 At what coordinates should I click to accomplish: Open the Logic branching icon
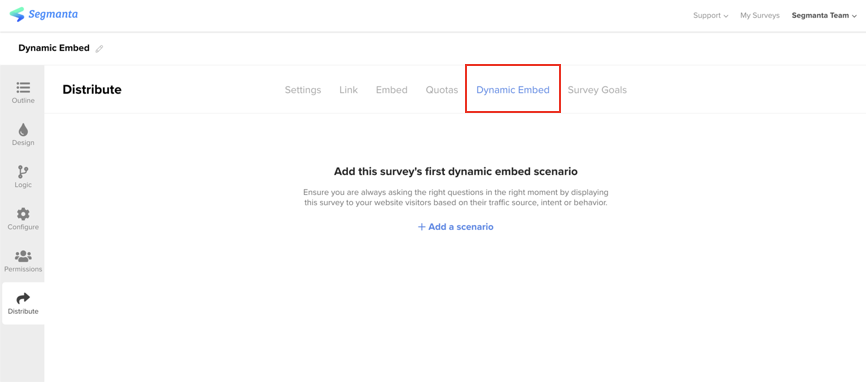pyautogui.click(x=23, y=172)
